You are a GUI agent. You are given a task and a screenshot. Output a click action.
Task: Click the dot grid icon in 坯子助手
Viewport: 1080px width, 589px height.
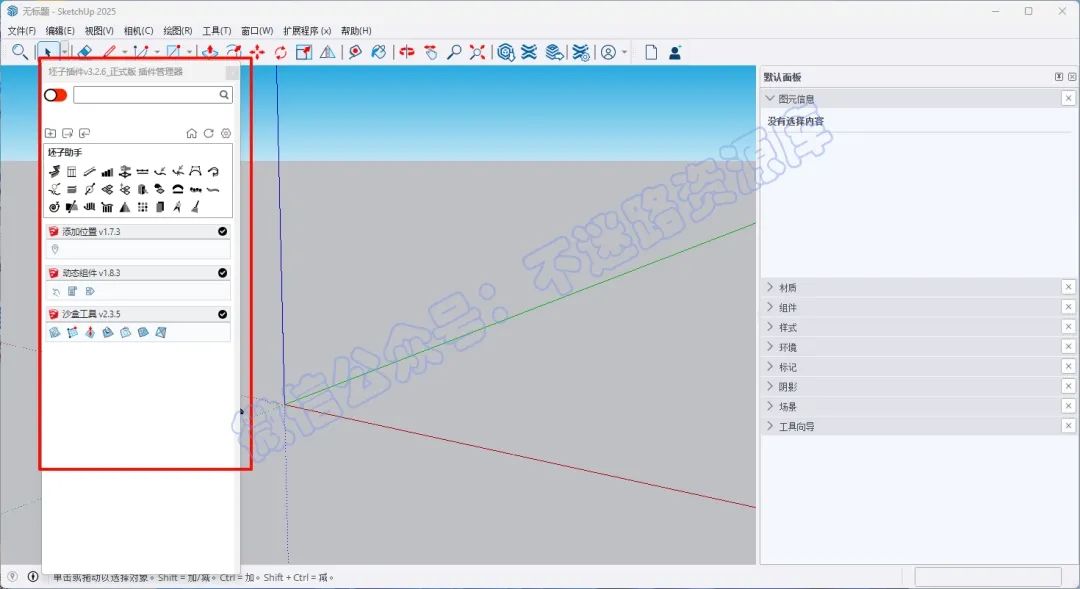point(143,207)
